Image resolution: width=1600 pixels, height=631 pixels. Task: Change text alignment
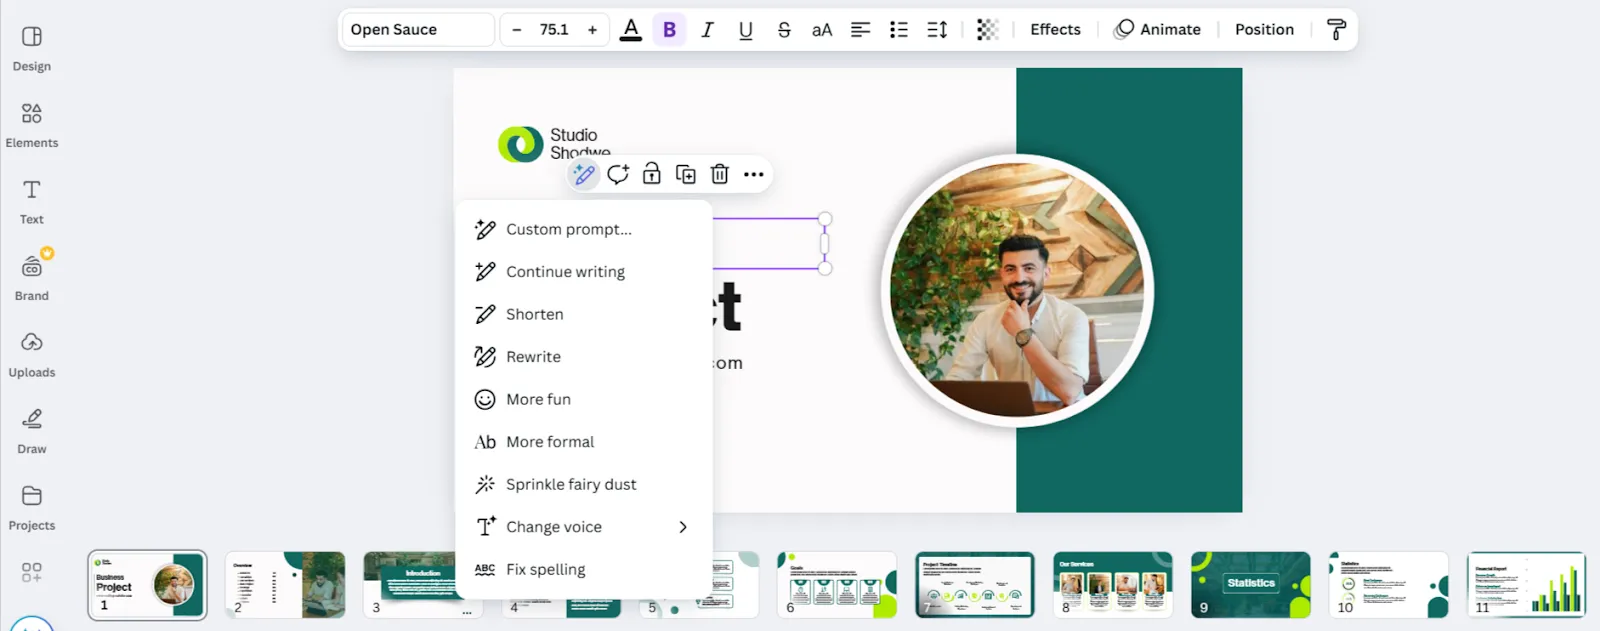point(860,30)
